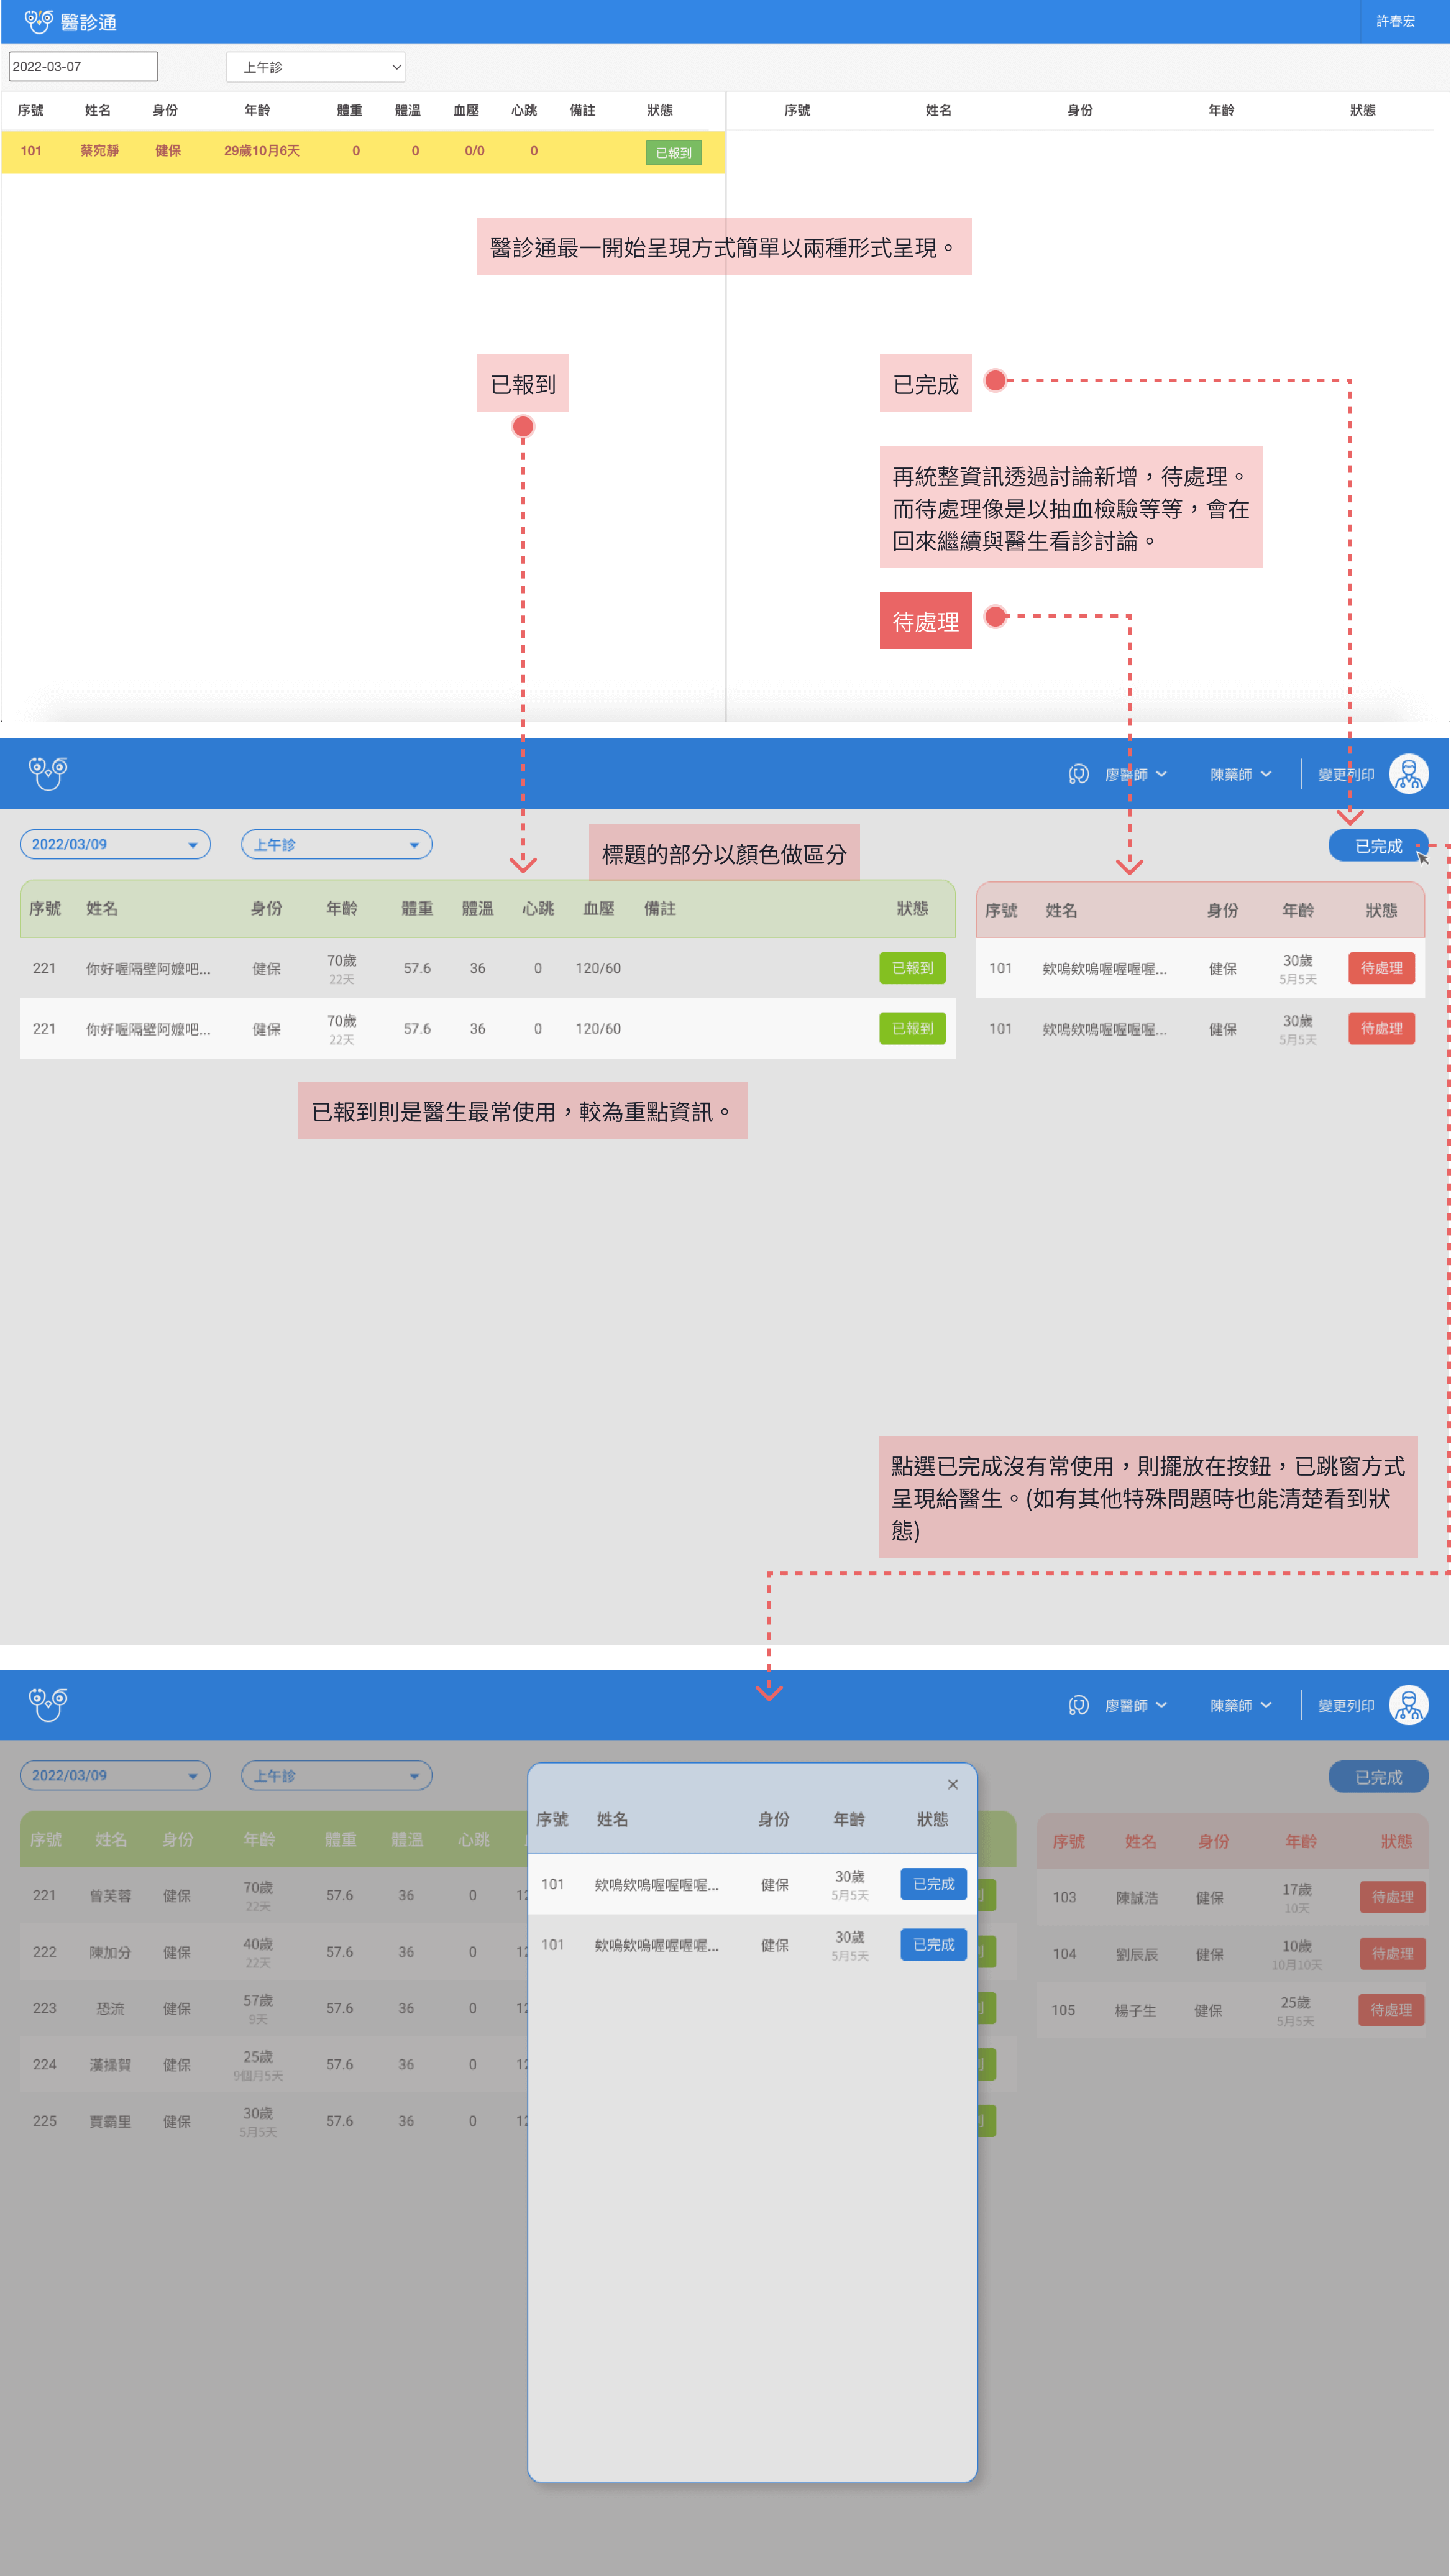Click the dimmed 已完成 button behind the popup
Screen dimensions: 1451x2576
point(1378,1777)
